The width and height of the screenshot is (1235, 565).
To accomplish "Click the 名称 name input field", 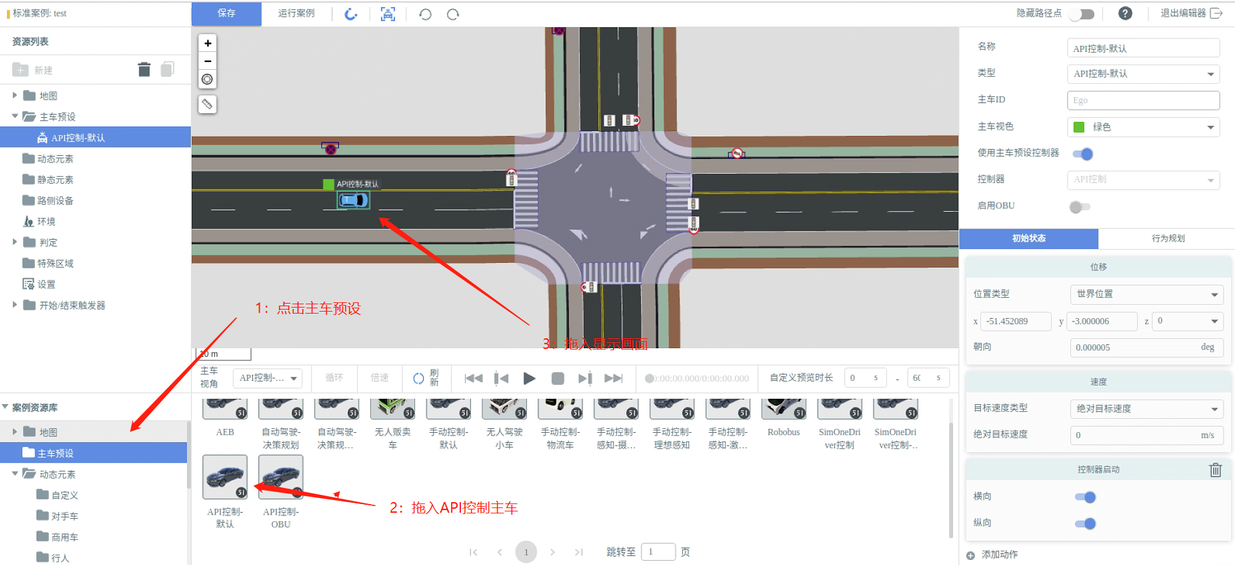I will (1144, 47).
